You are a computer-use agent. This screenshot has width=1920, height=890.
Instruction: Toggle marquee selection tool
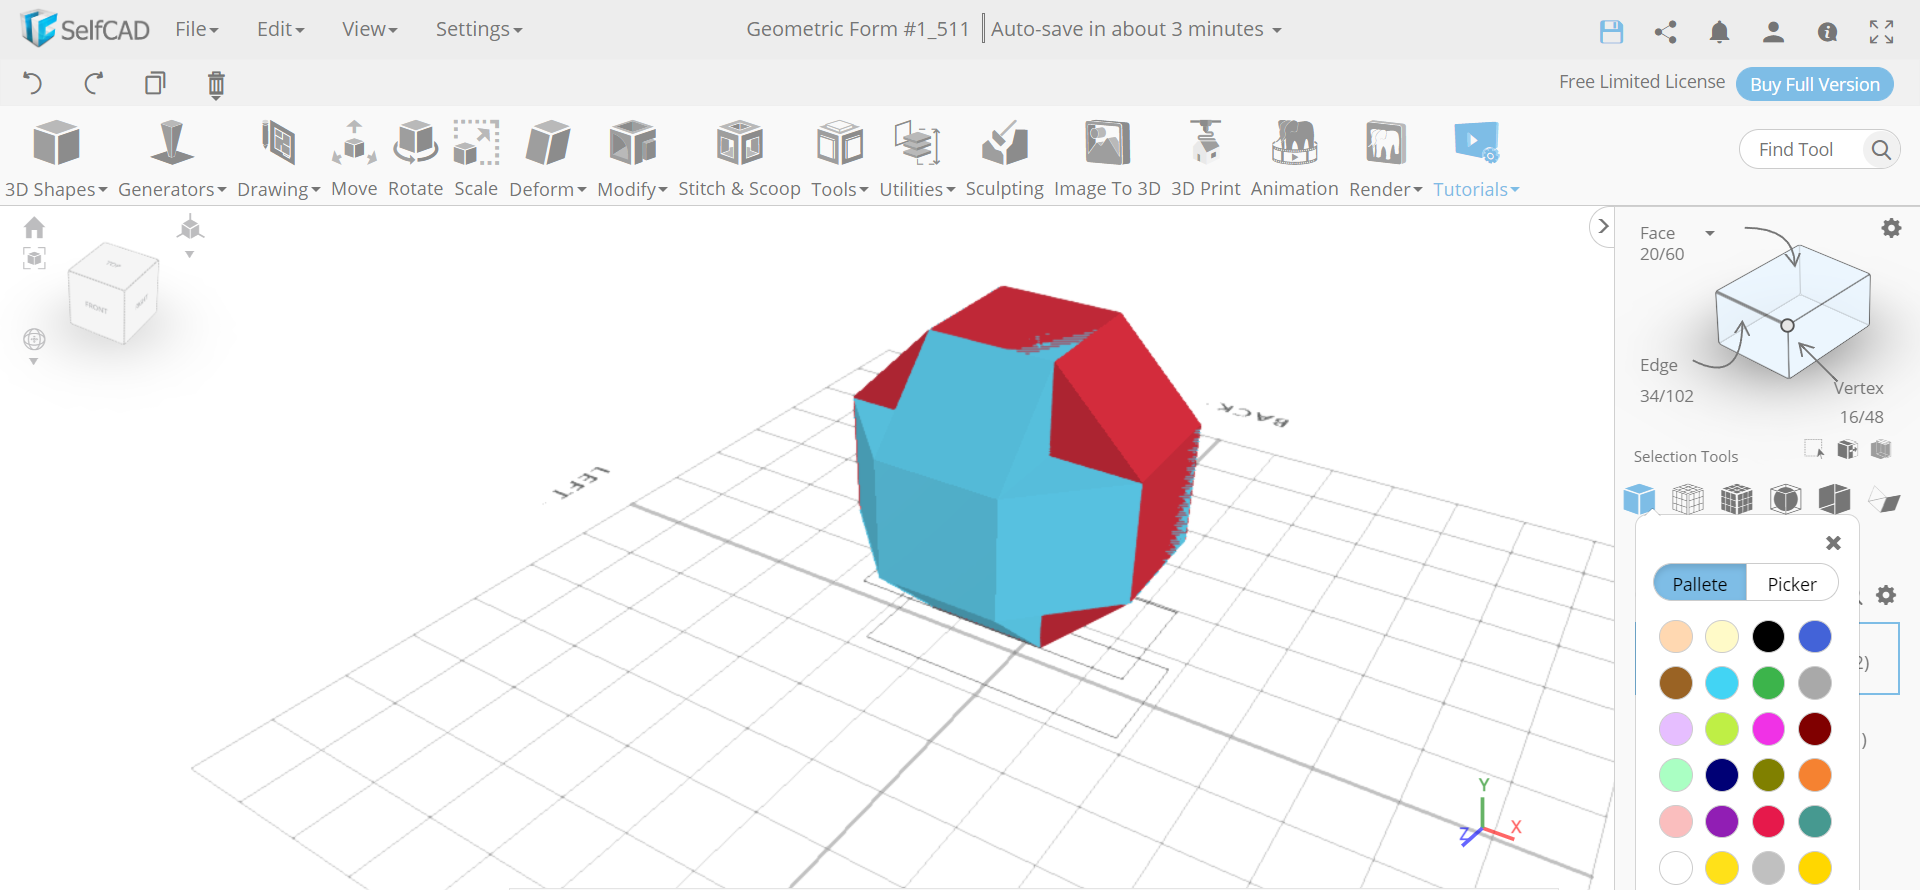pyautogui.click(x=1814, y=449)
